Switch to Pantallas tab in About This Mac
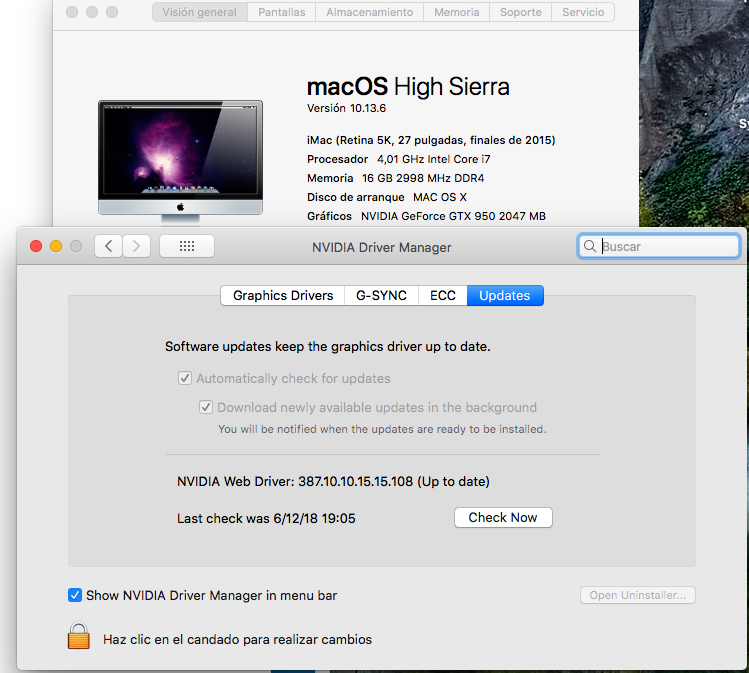749x673 pixels. pos(282,12)
